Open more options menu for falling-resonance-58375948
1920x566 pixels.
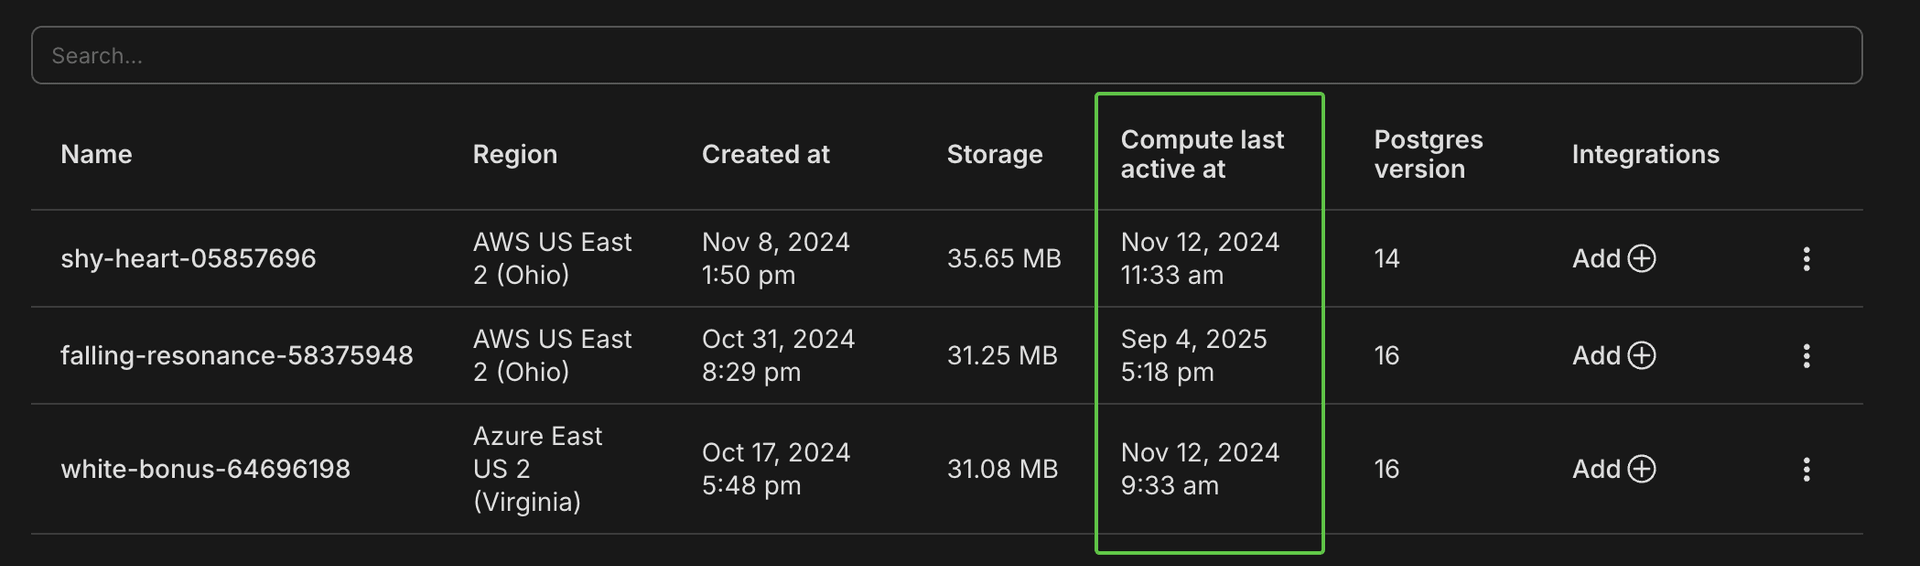[x=1806, y=355]
